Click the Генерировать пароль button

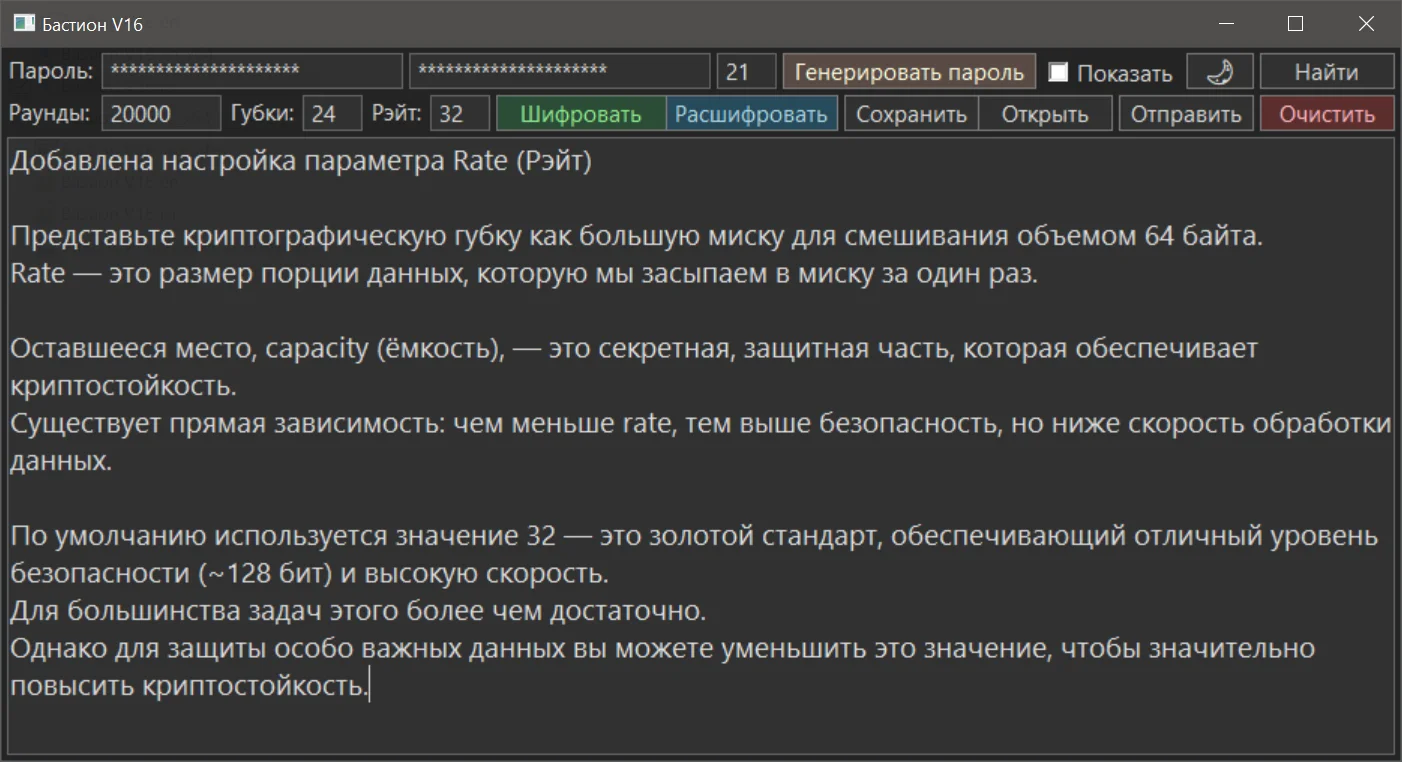point(909,72)
